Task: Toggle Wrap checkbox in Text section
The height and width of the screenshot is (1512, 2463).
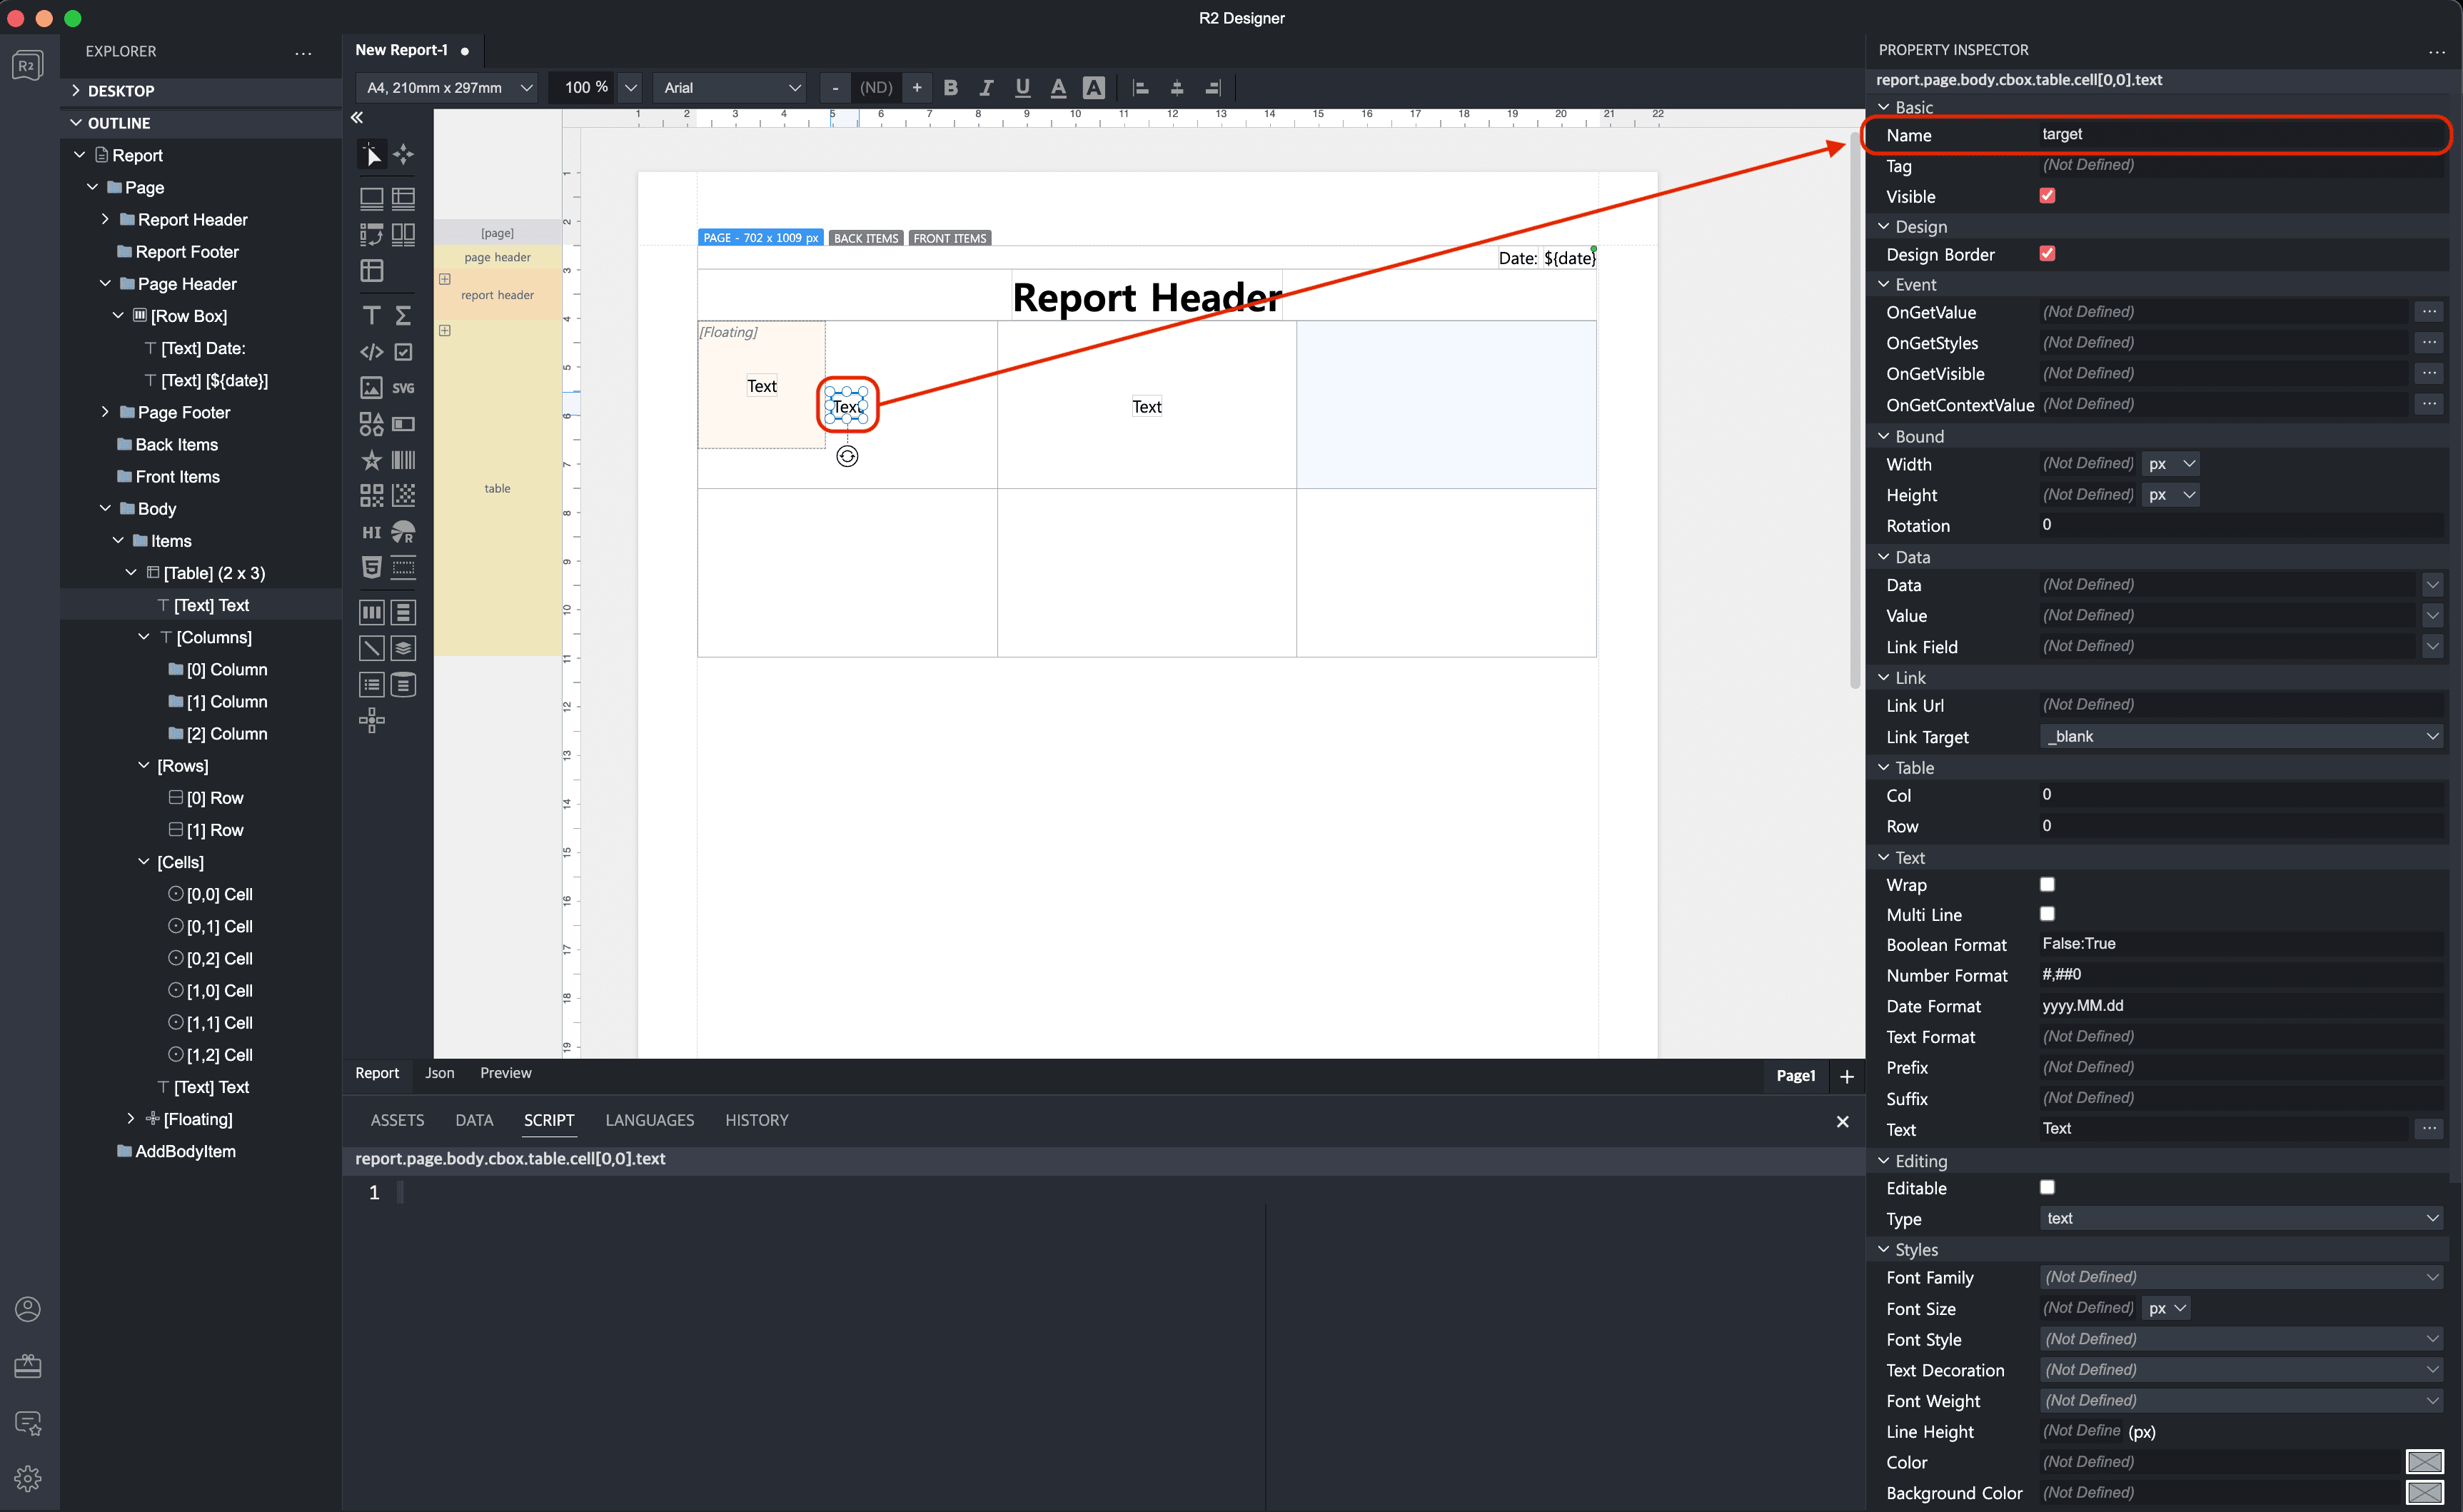Action: pos(2046,884)
